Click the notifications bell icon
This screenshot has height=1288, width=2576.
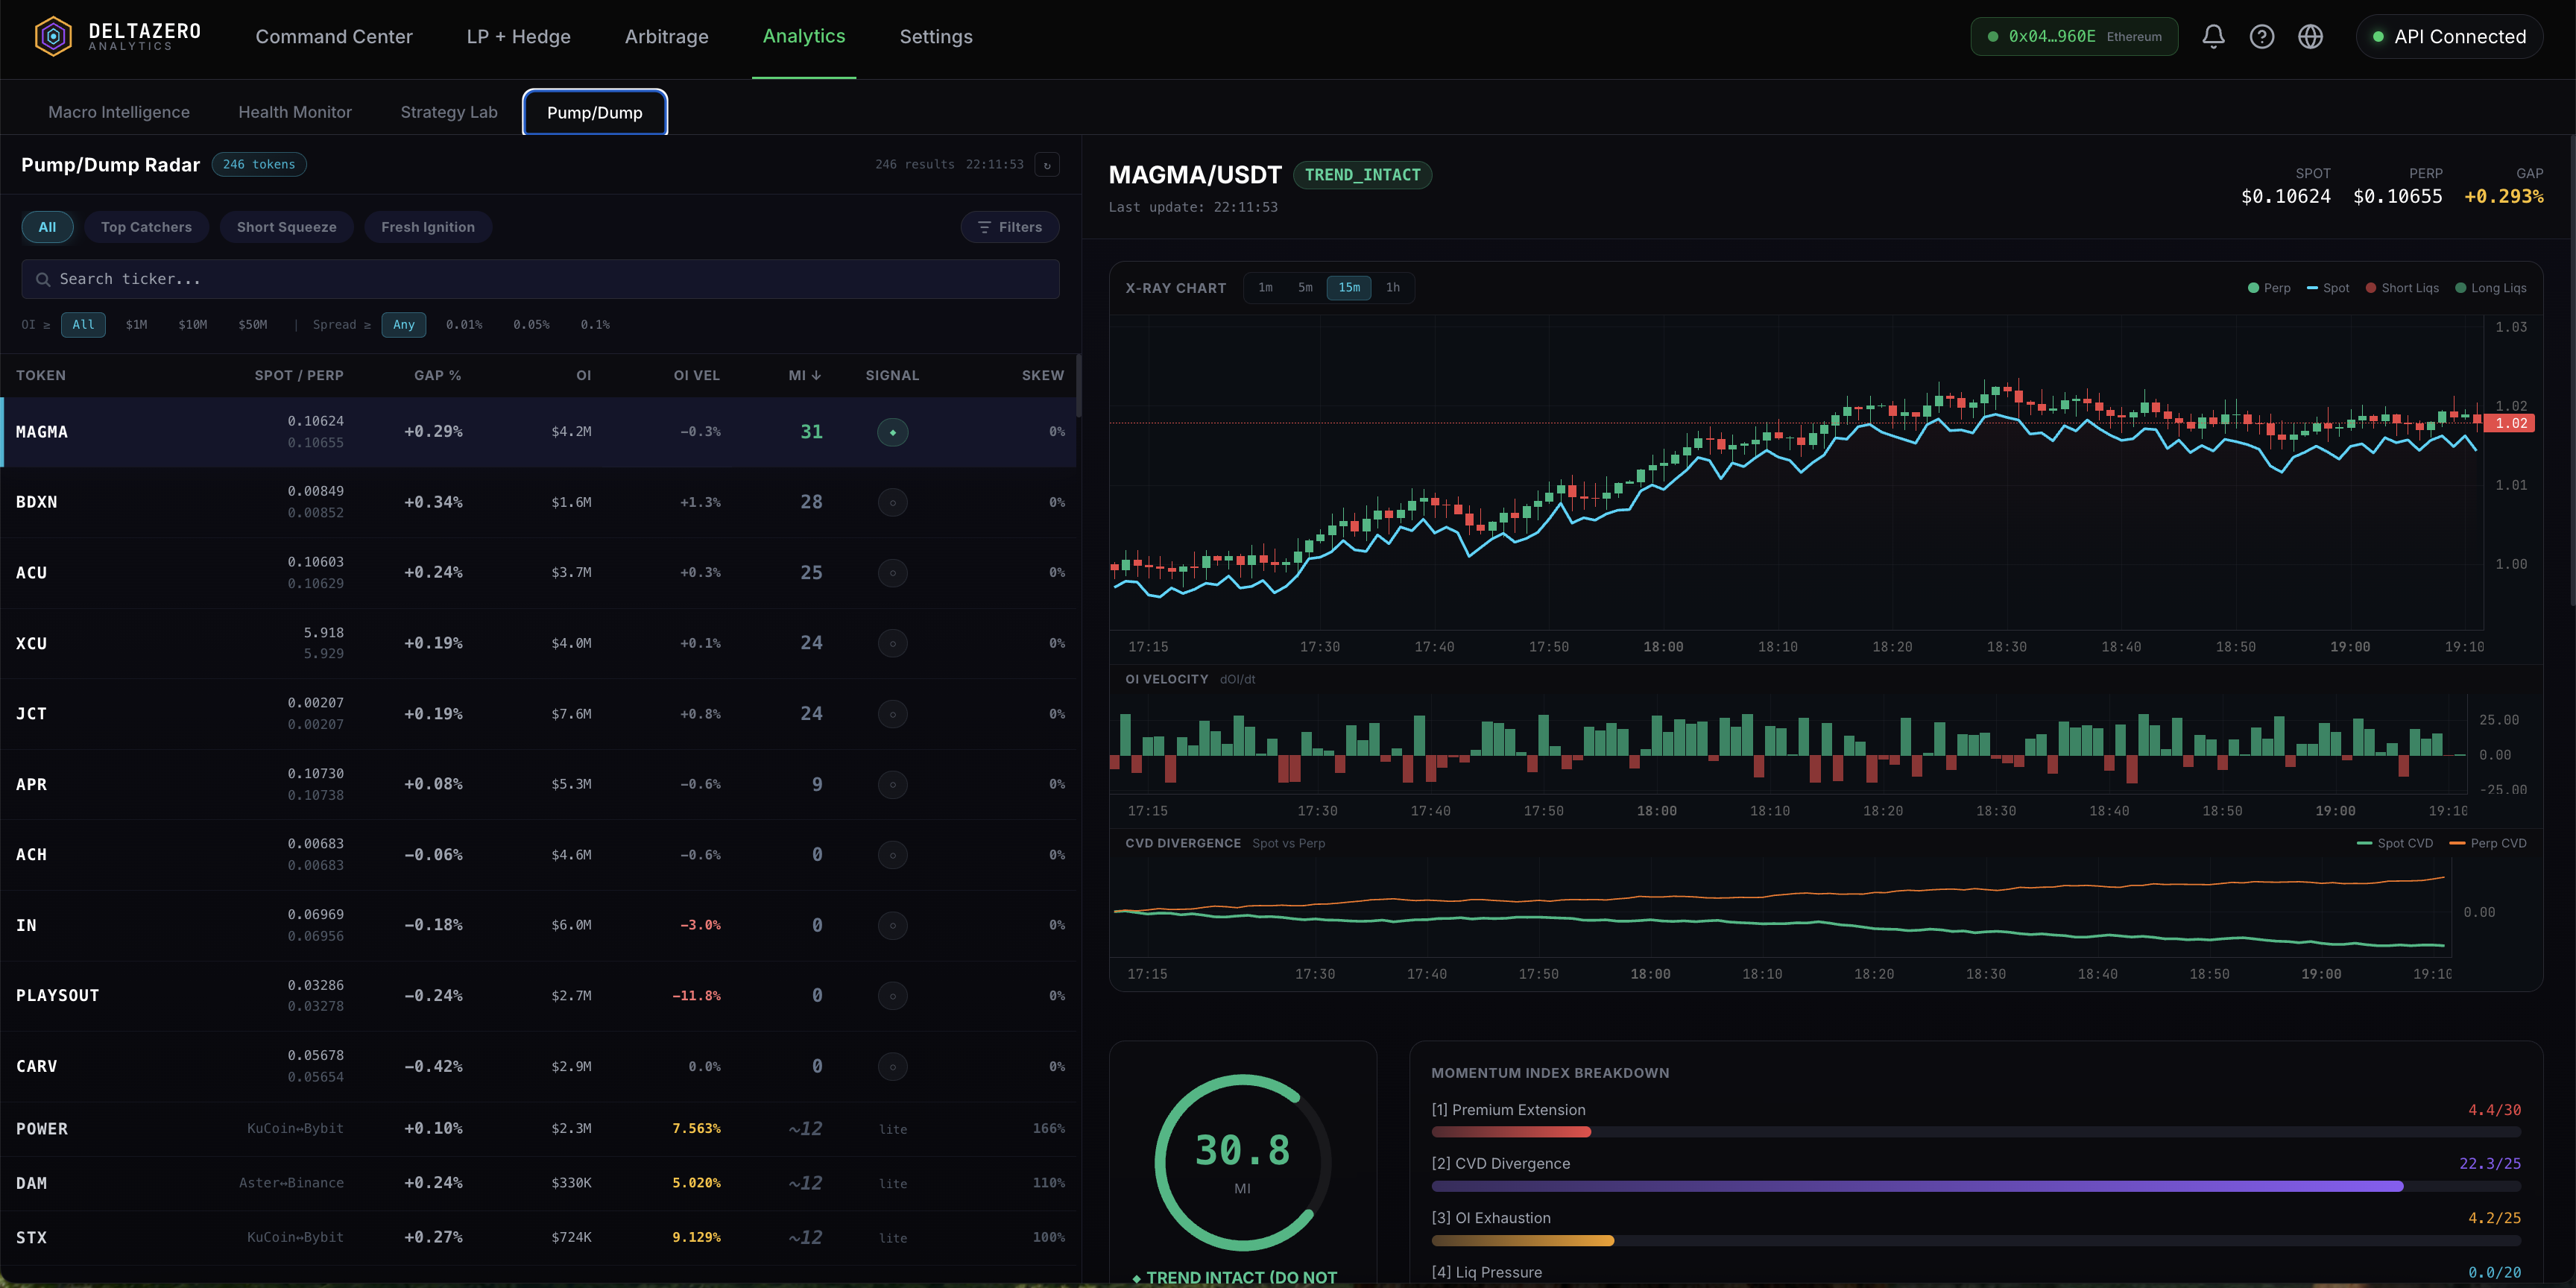[x=2213, y=37]
